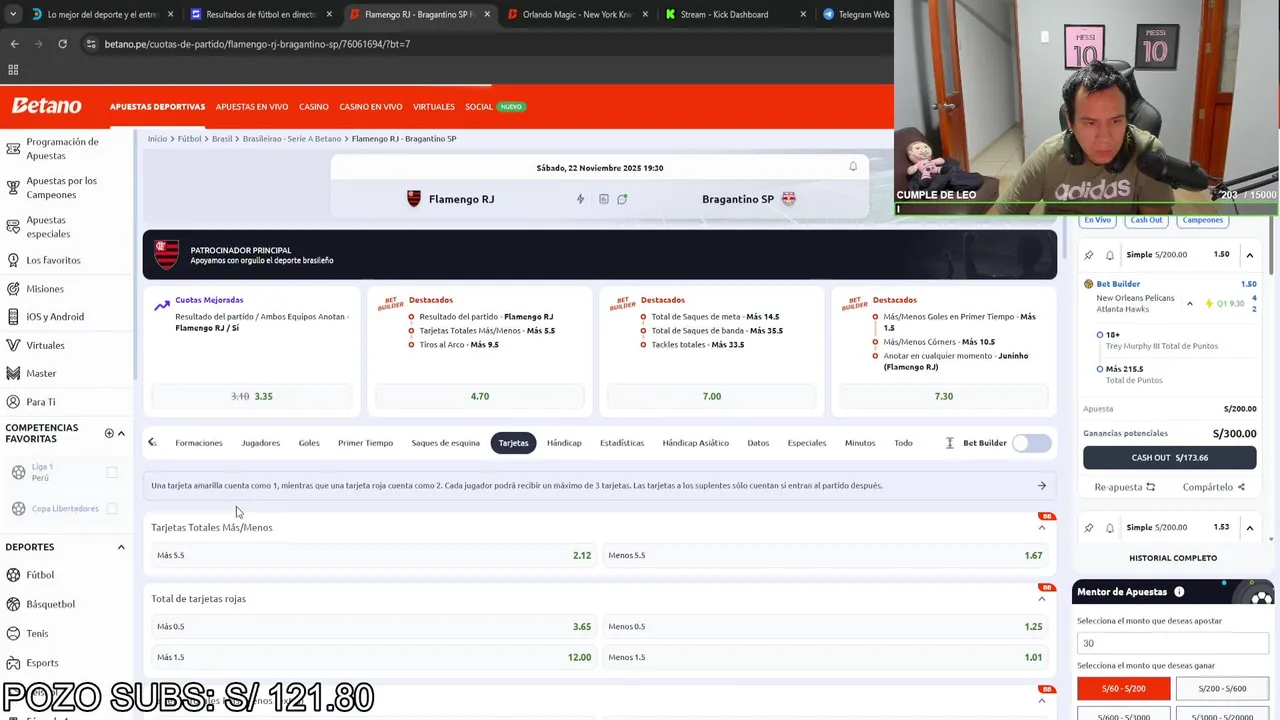Click the Flamengo patrocinador principal banner
The height and width of the screenshot is (720, 1280).
pos(600,255)
